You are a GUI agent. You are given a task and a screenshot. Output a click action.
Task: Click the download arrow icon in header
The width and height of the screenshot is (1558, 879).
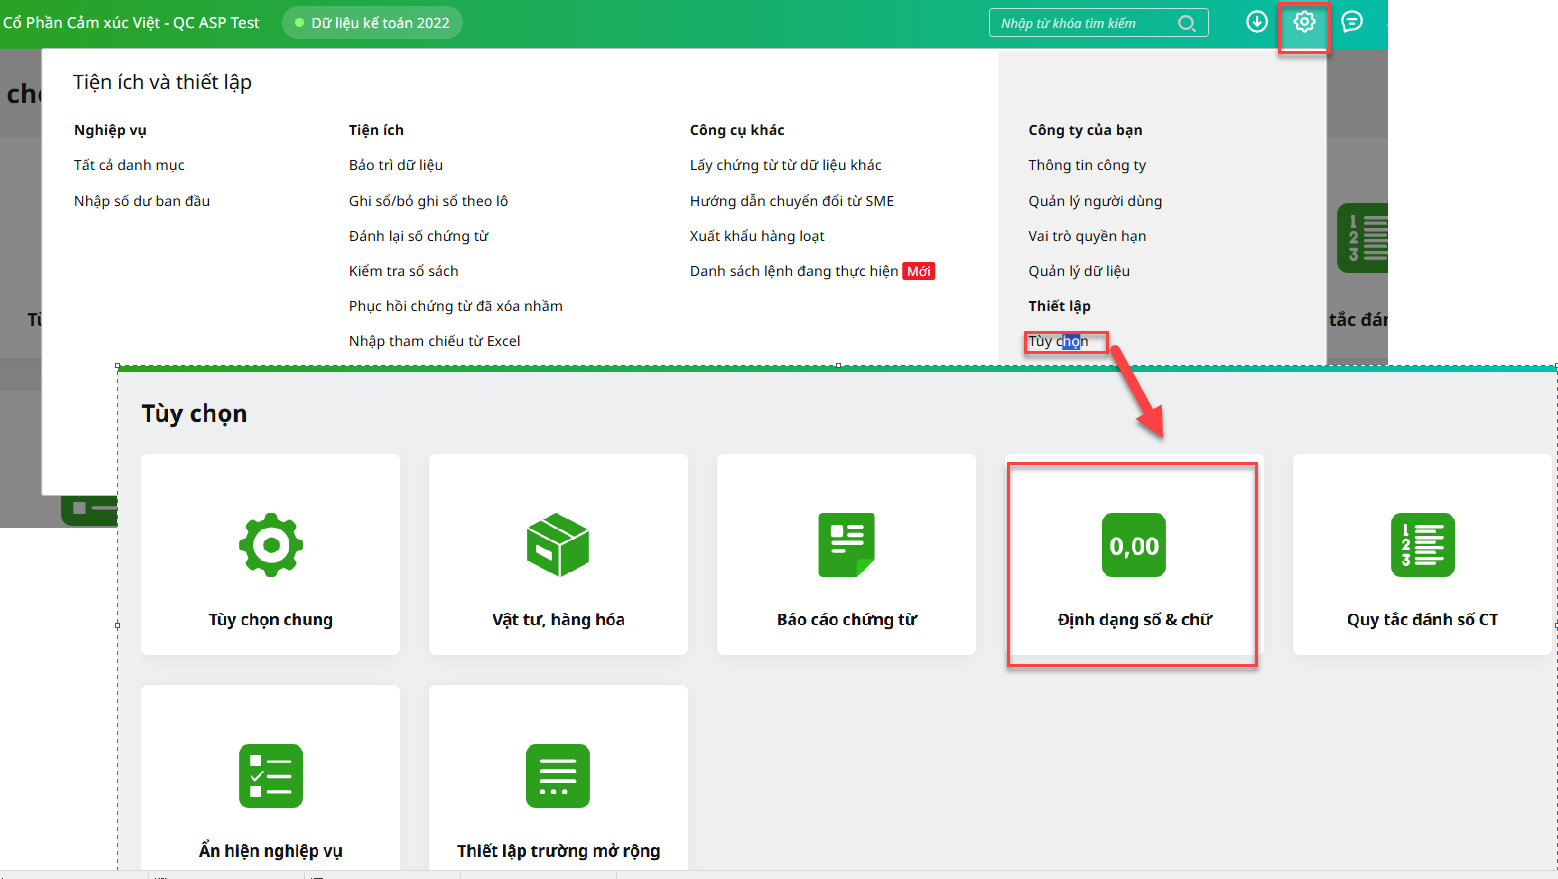pos(1257,22)
